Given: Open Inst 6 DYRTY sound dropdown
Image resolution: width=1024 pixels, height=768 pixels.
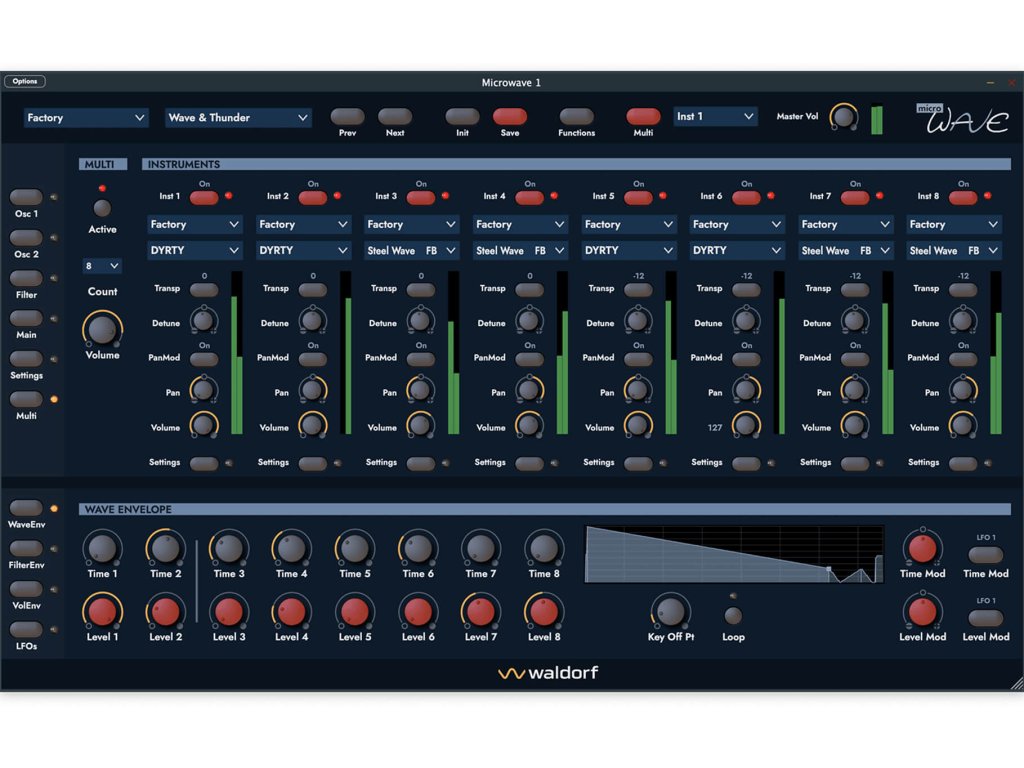Looking at the screenshot, I should pos(737,250).
